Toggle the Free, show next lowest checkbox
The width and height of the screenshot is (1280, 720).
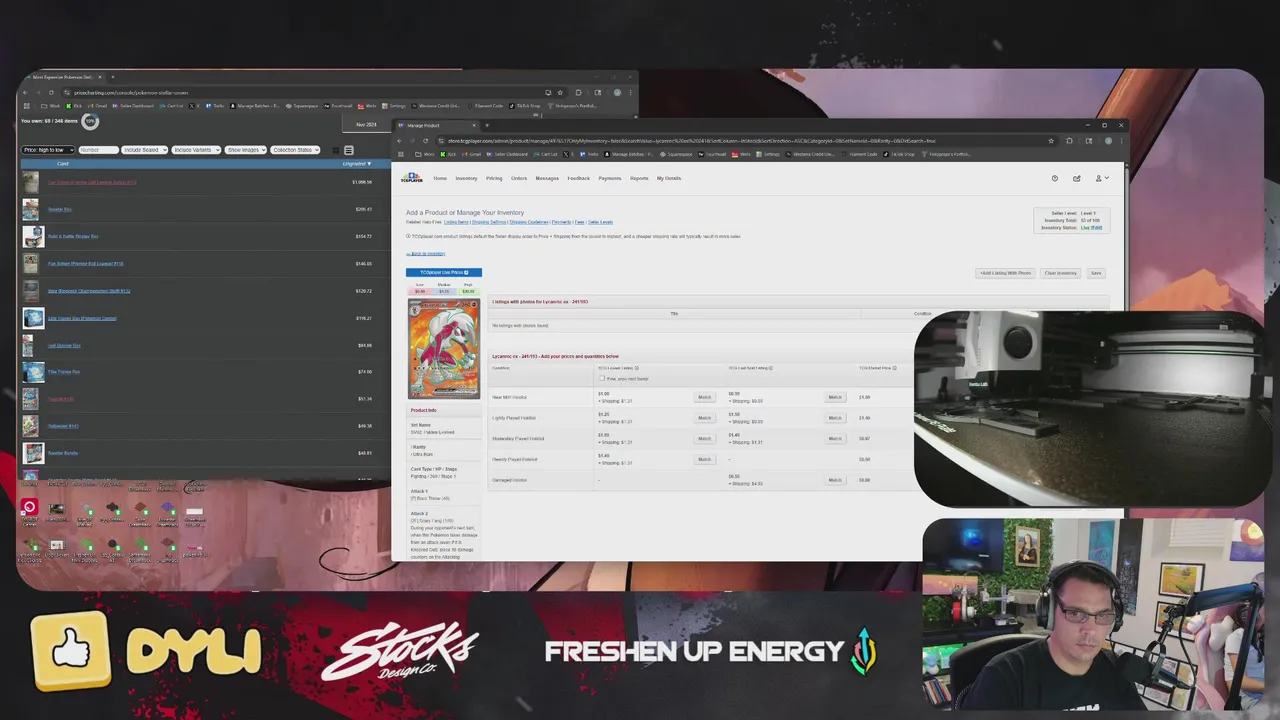(x=601, y=378)
